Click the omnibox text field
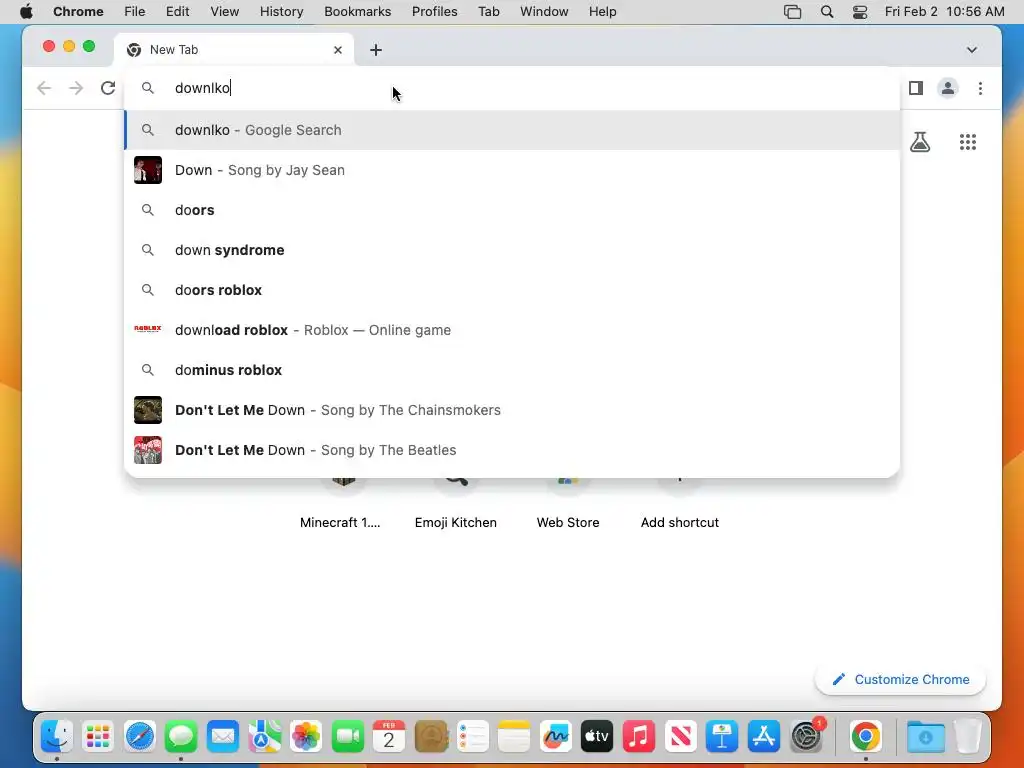1024x768 pixels. pos(513,88)
